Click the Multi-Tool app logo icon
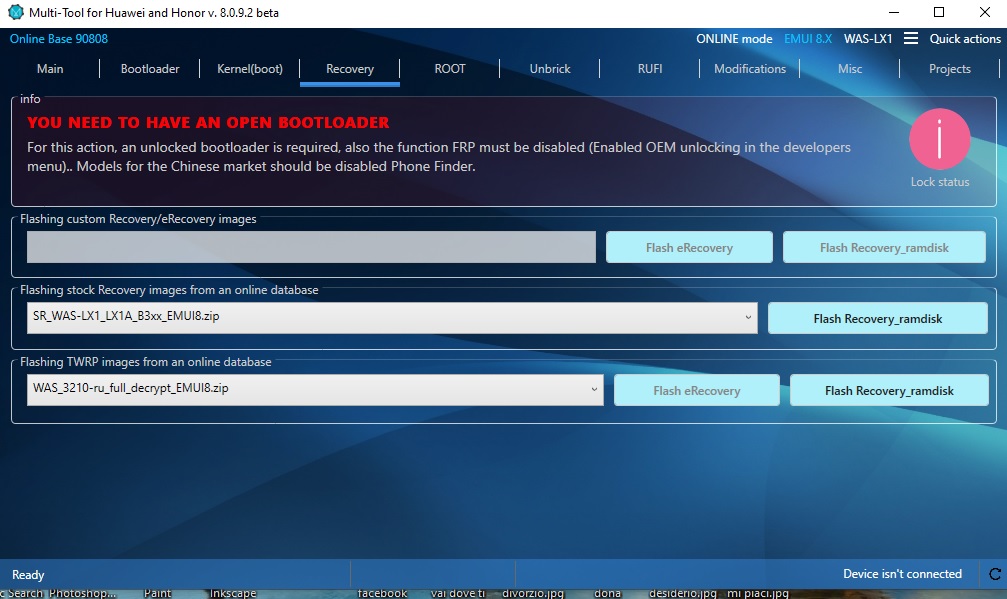Screen dimensions: 1007x599 coord(15,12)
